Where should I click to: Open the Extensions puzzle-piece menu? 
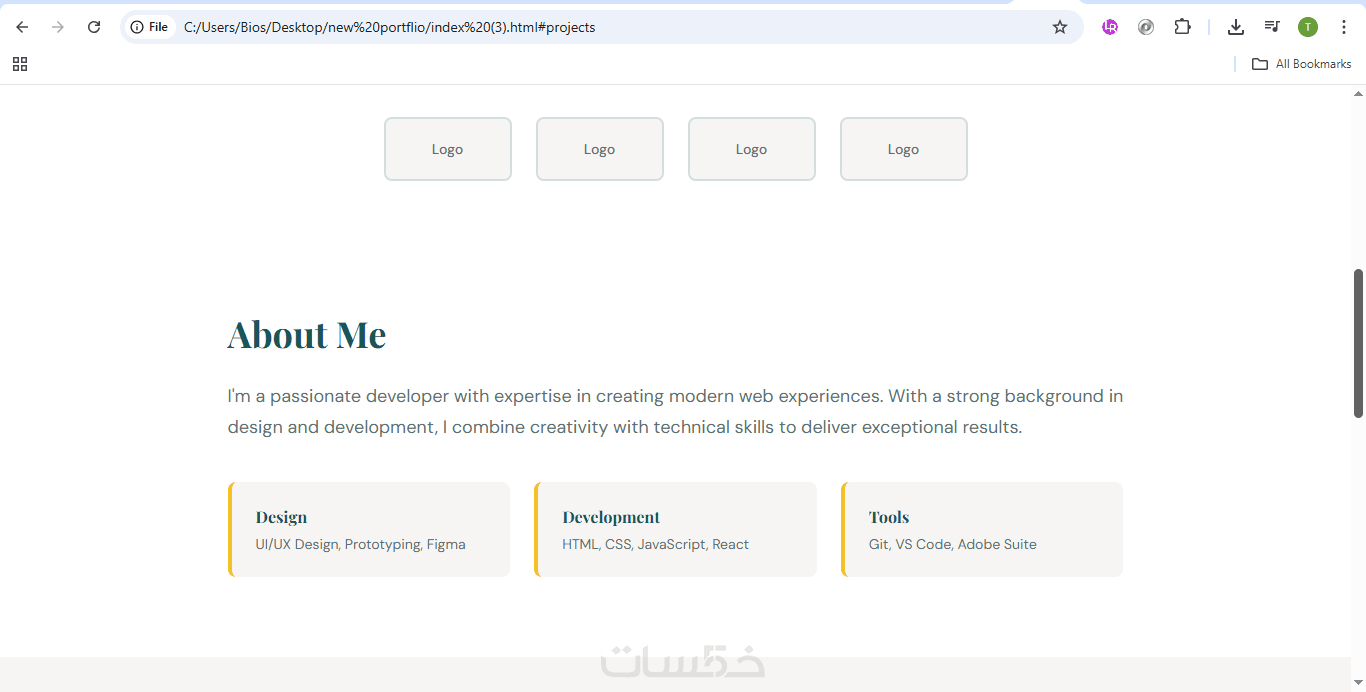pyautogui.click(x=1182, y=27)
